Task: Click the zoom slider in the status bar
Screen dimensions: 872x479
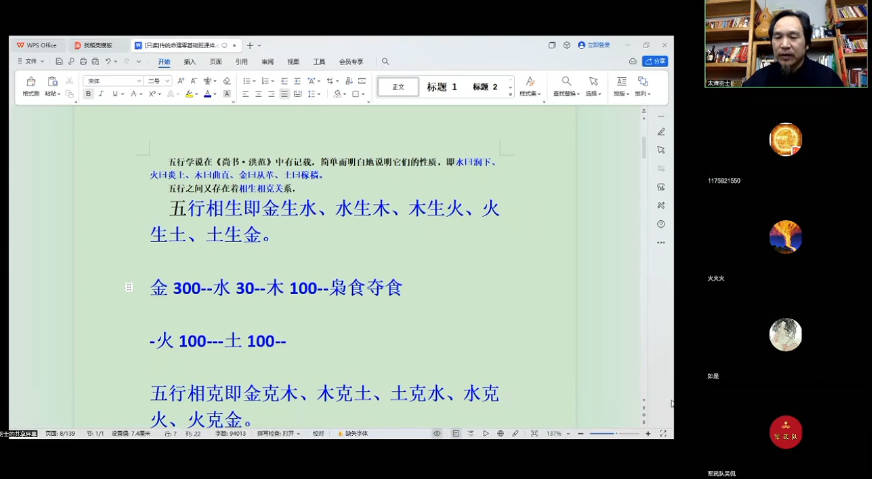Action: click(x=617, y=434)
